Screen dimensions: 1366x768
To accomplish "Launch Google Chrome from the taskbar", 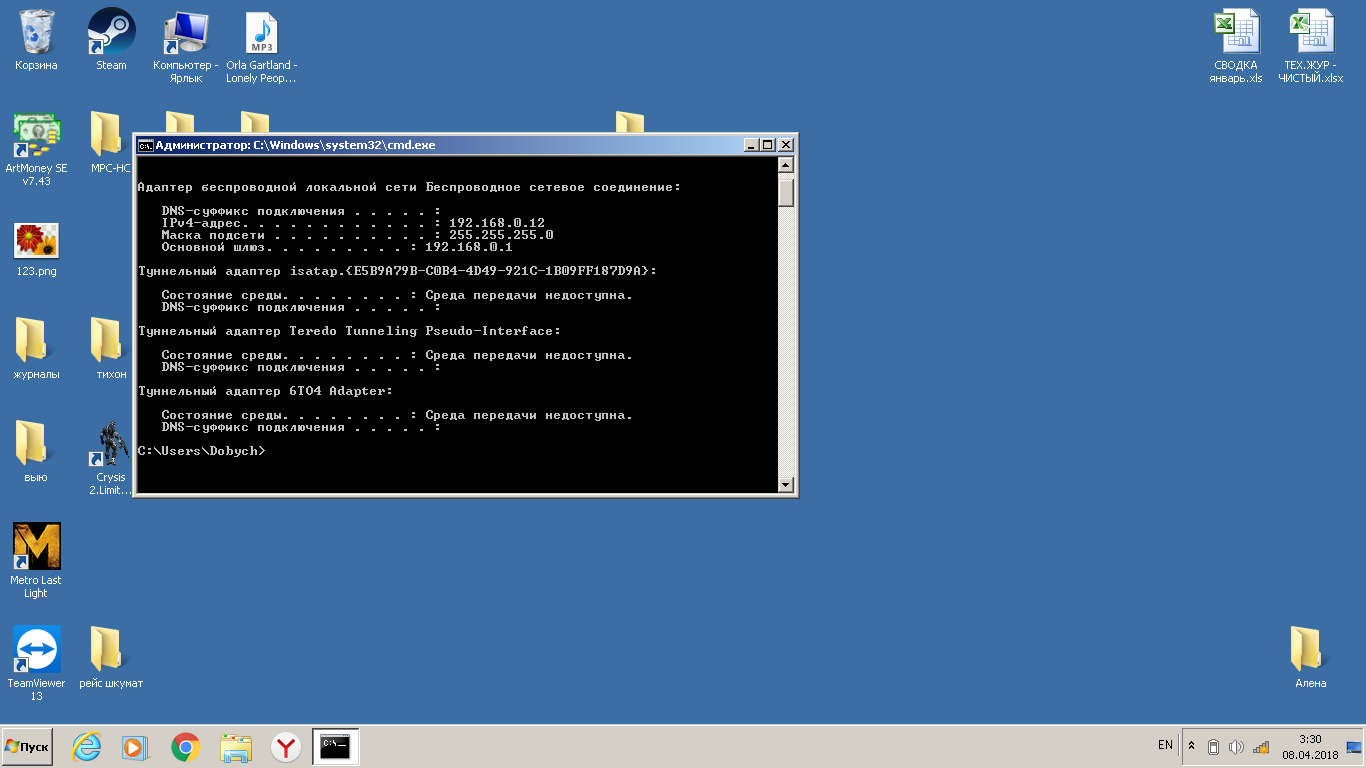I will coord(185,747).
